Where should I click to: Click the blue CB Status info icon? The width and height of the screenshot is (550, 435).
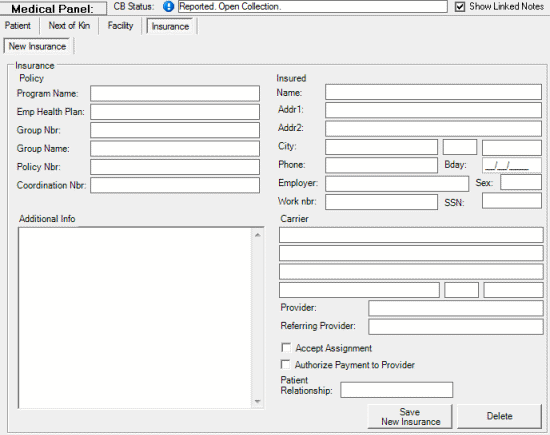(169, 6)
